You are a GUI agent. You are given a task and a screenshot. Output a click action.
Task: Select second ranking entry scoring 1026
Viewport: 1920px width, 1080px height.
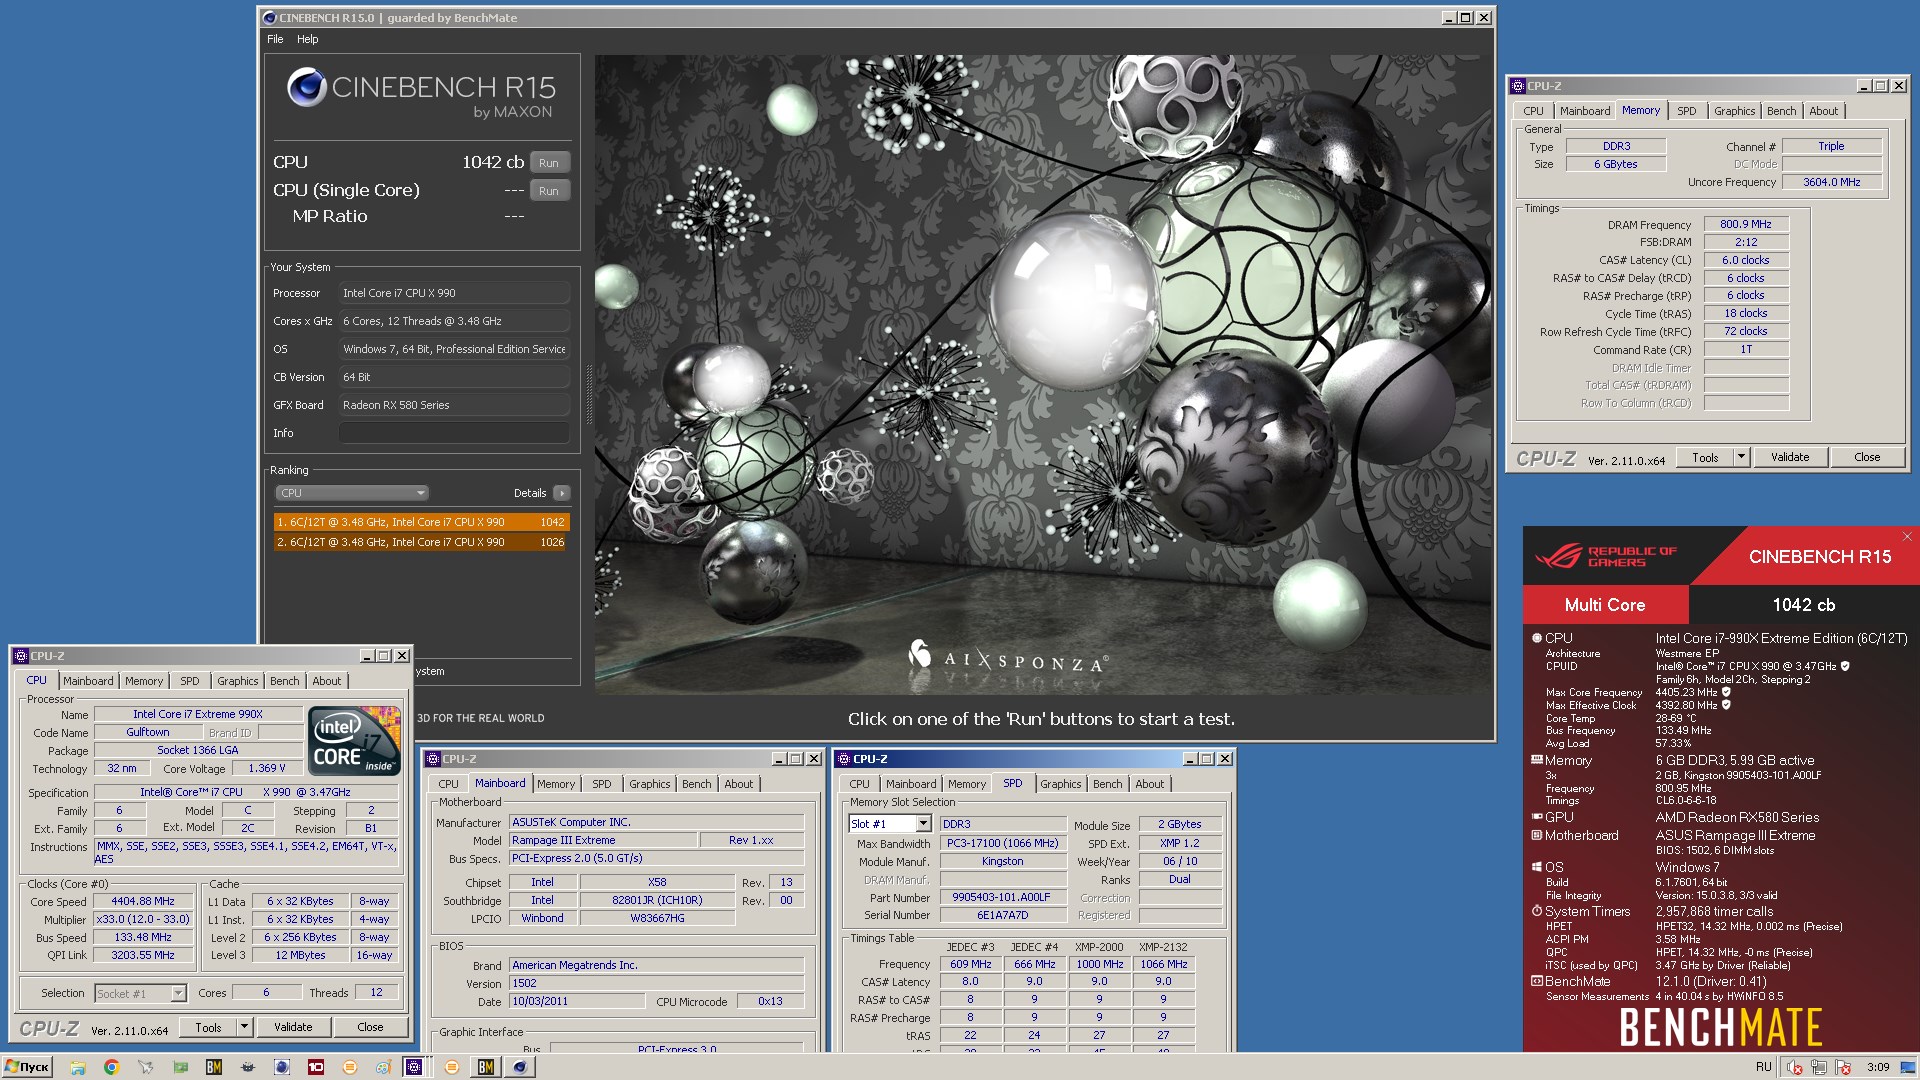(421, 542)
